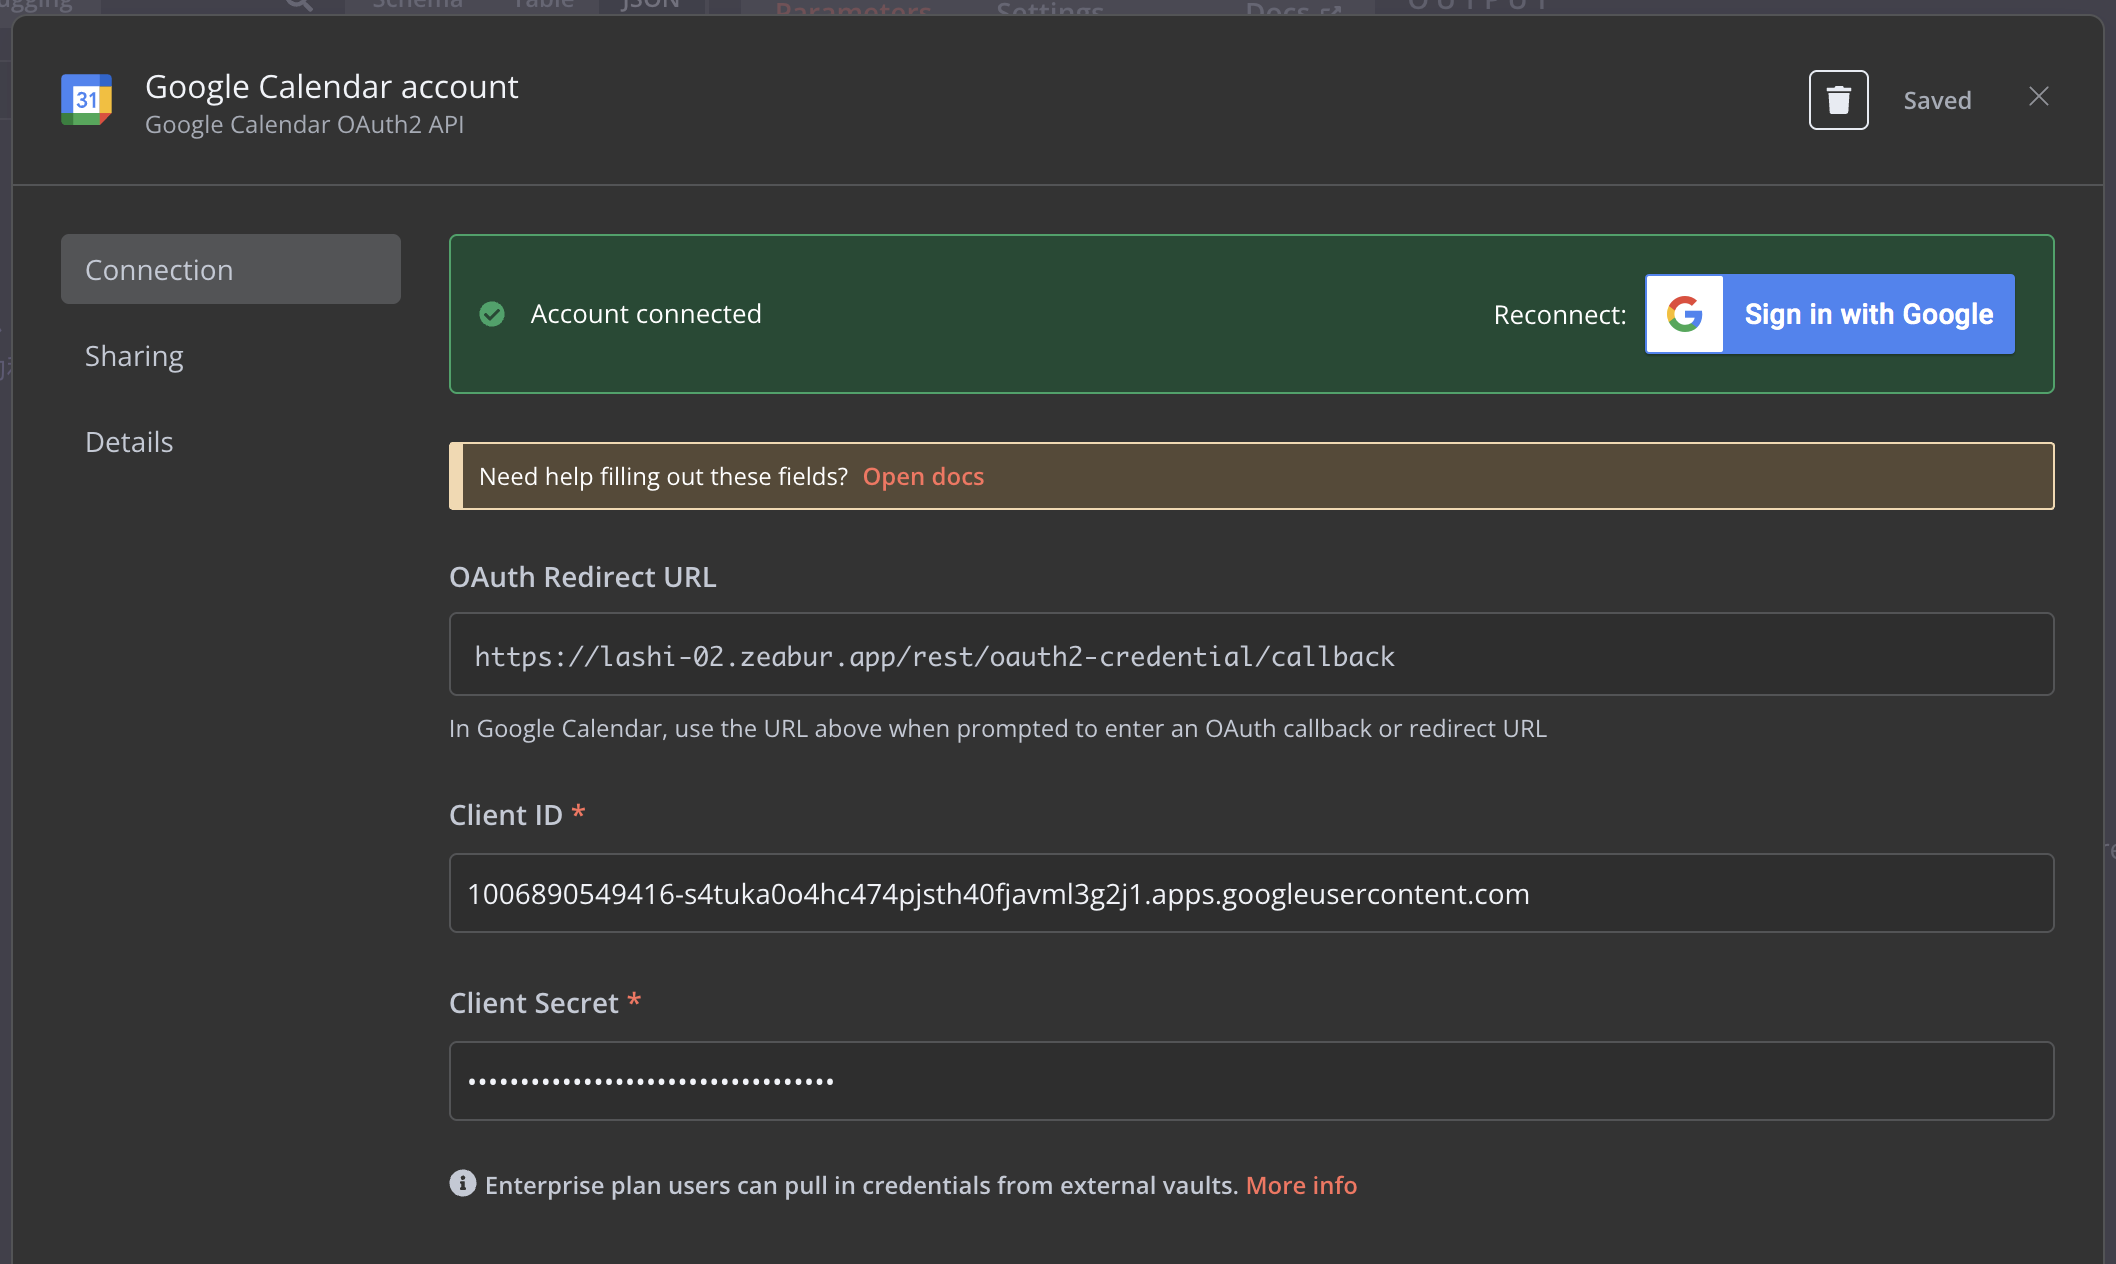Click the redirect URL hint text
2116x1264 pixels.
pos(998,728)
